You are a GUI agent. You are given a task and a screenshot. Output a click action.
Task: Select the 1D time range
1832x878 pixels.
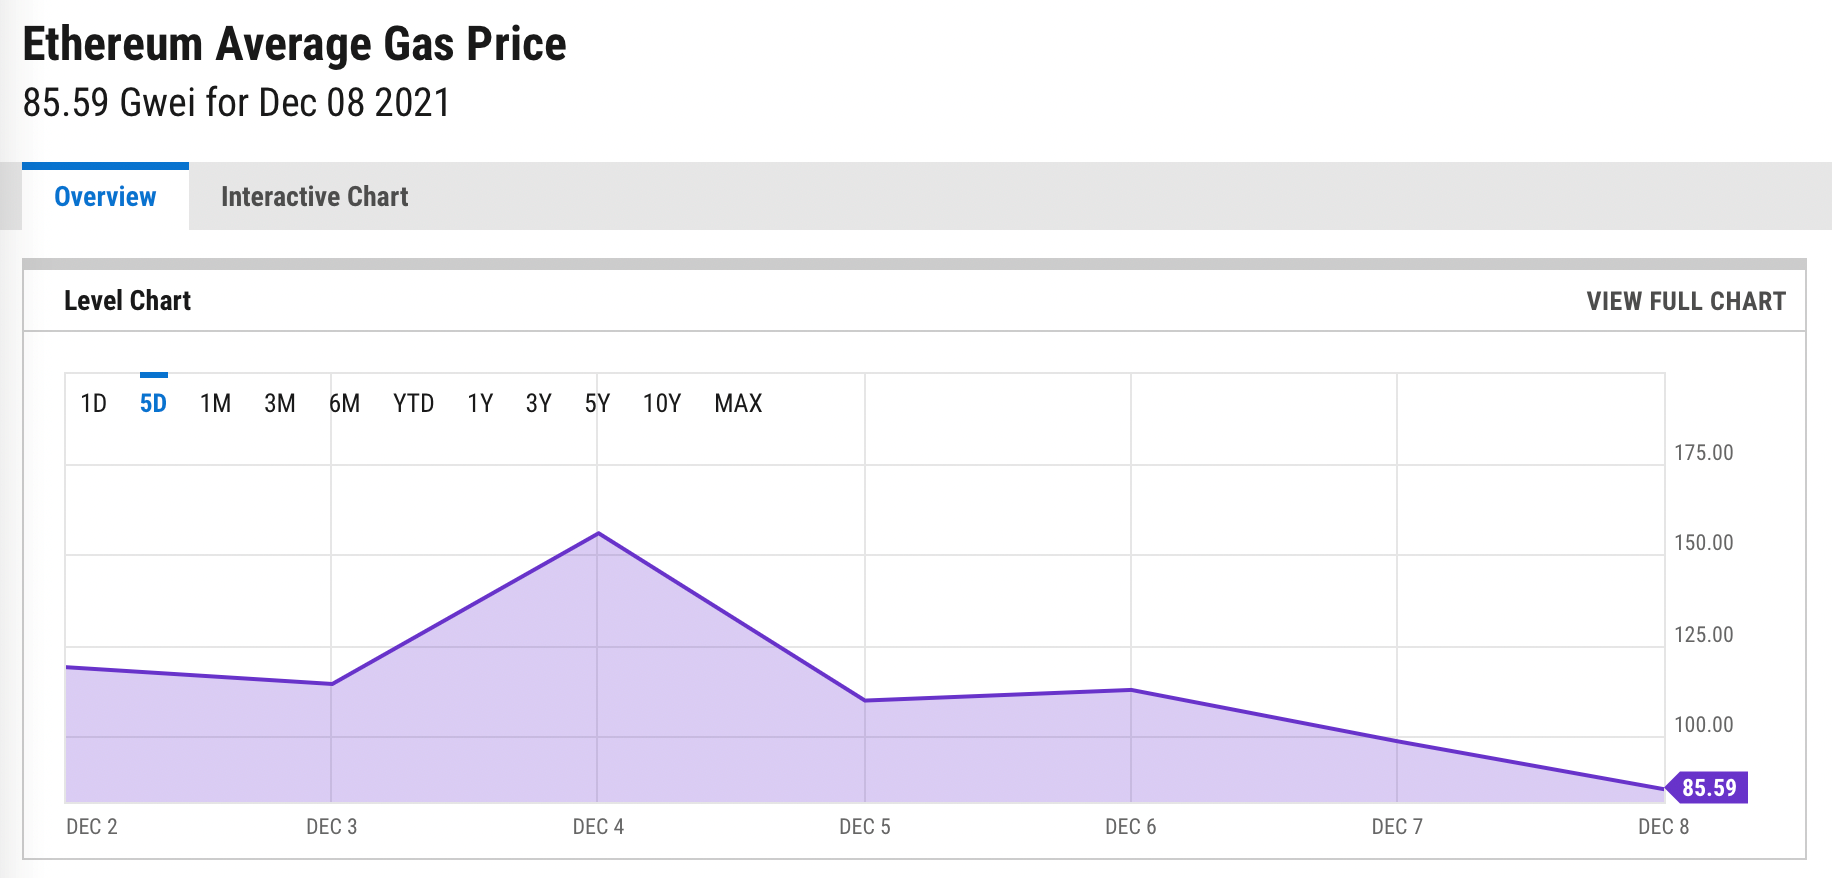click(94, 403)
